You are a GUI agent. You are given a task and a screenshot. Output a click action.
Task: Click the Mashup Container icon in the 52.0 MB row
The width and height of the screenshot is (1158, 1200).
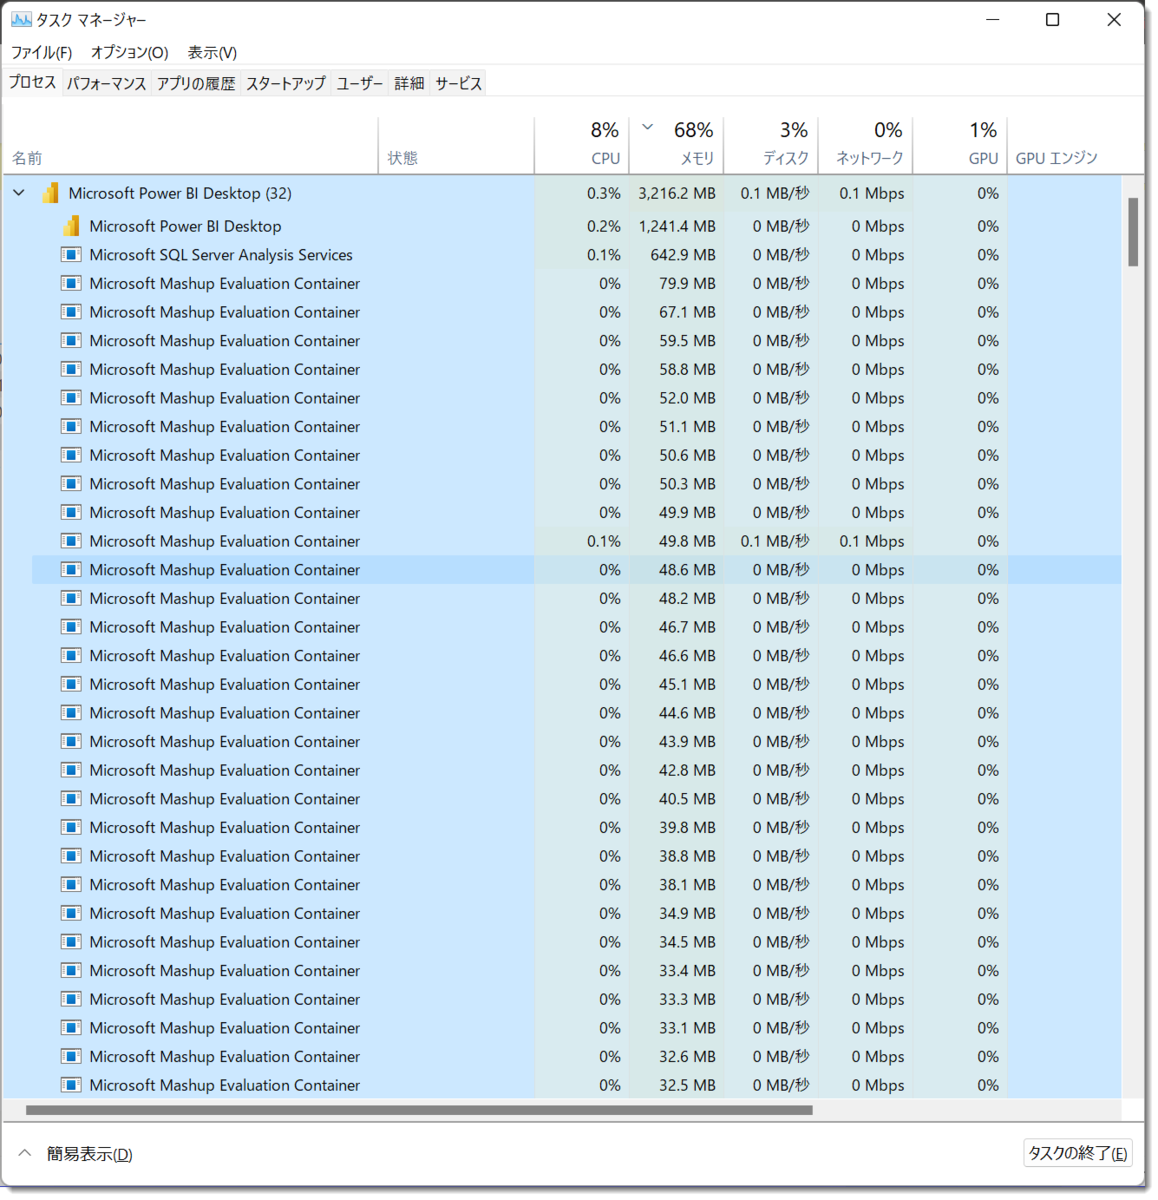tap(71, 398)
